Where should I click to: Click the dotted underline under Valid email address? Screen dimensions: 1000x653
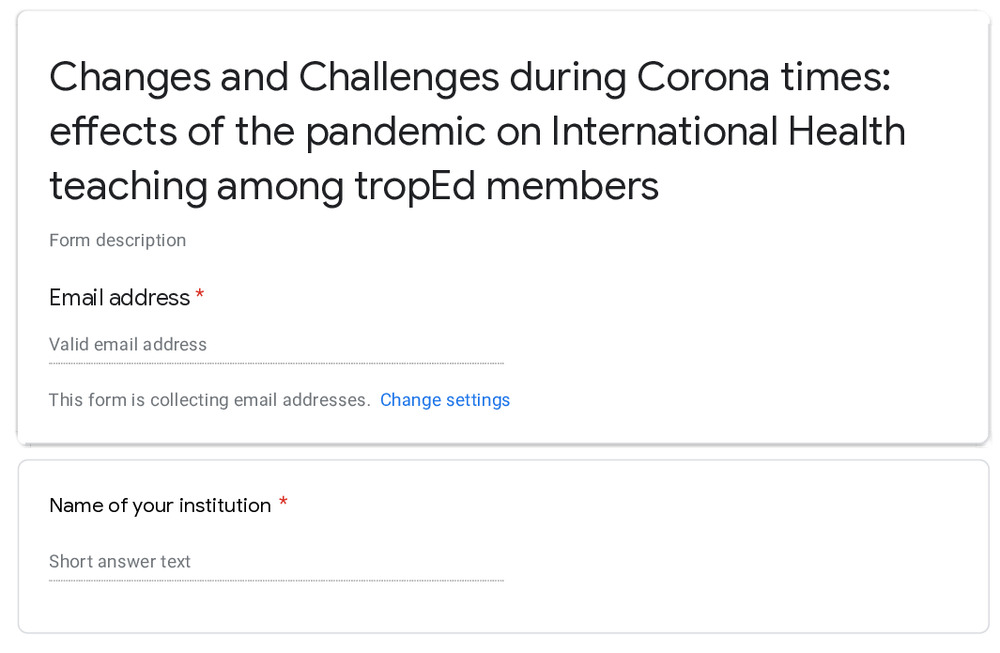click(276, 363)
